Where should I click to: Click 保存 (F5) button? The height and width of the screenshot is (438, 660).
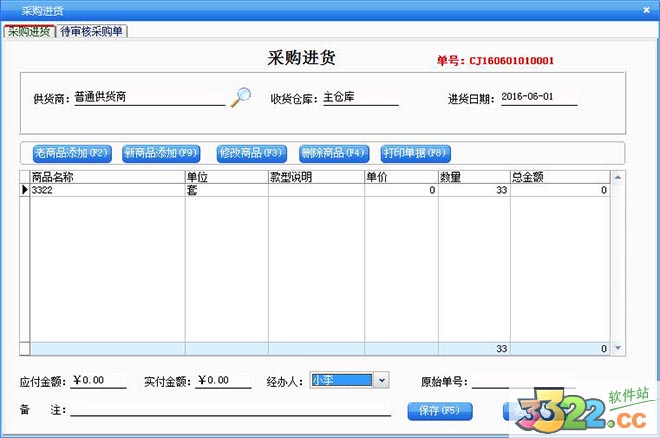[440, 411]
